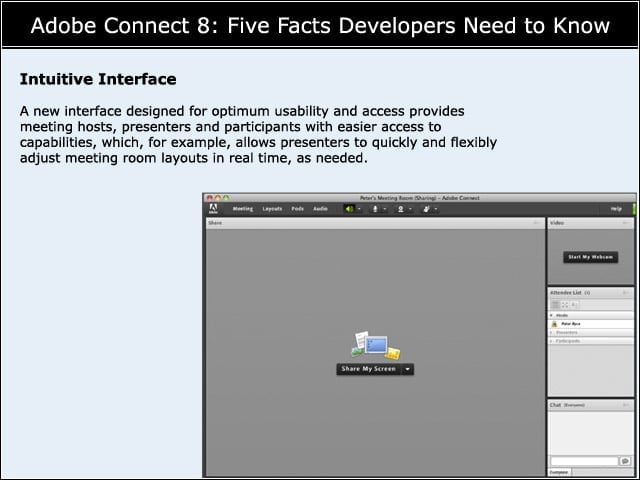Click the Share pod title
This screenshot has height=480, width=640.
215,223
